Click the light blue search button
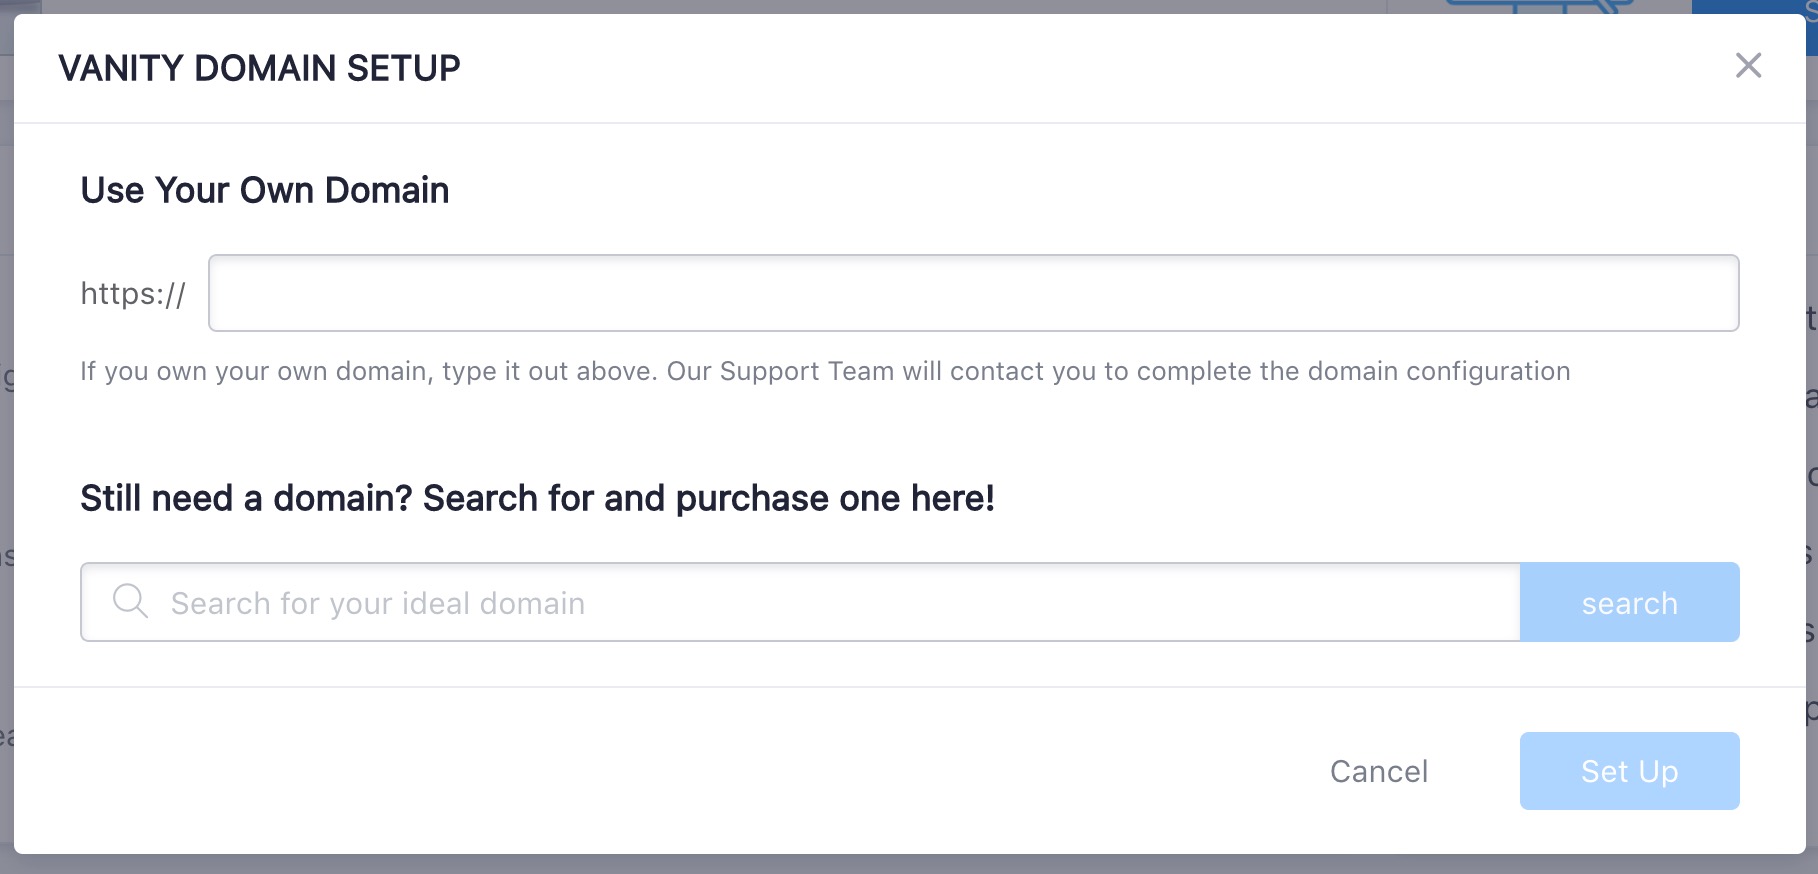 [x=1629, y=602]
